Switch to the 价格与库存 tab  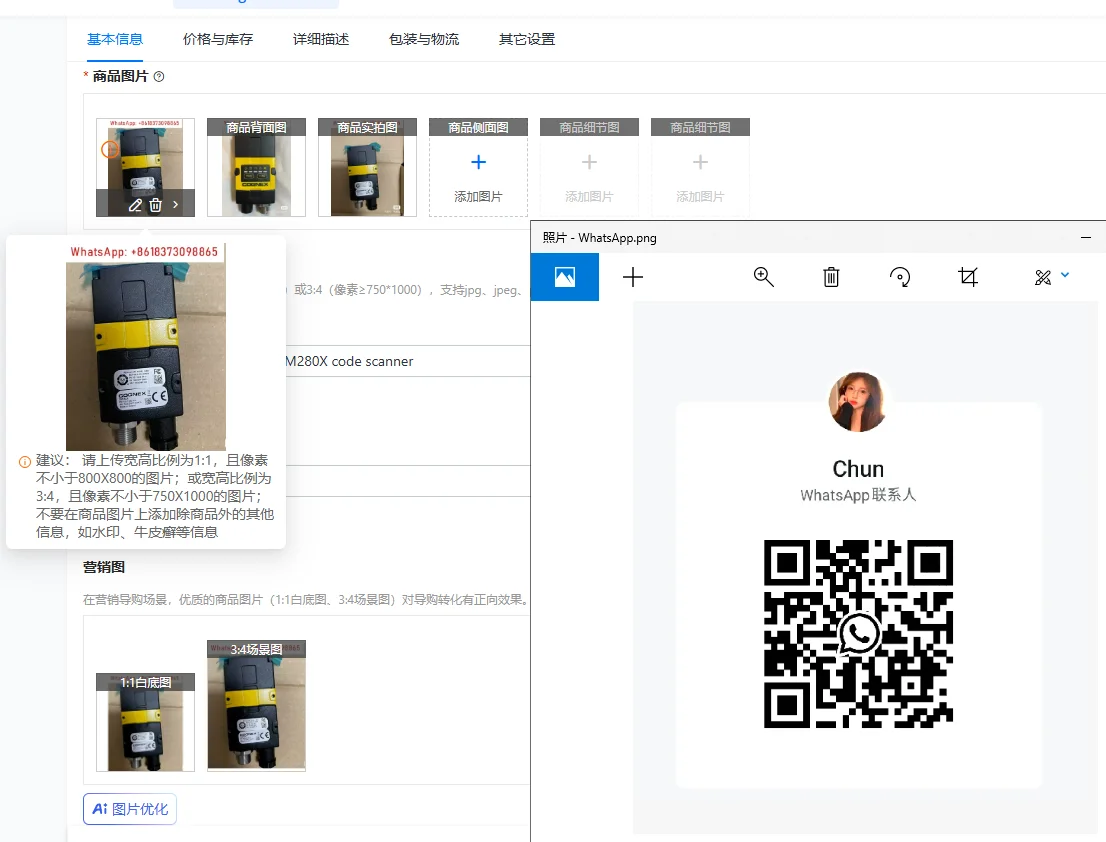pyautogui.click(x=217, y=40)
